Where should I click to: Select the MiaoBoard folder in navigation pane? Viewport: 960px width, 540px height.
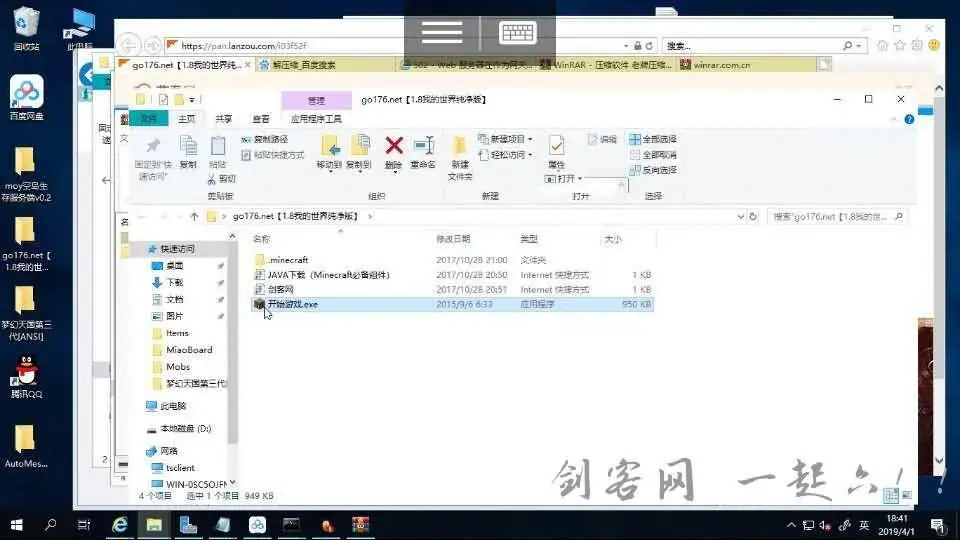(189, 350)
